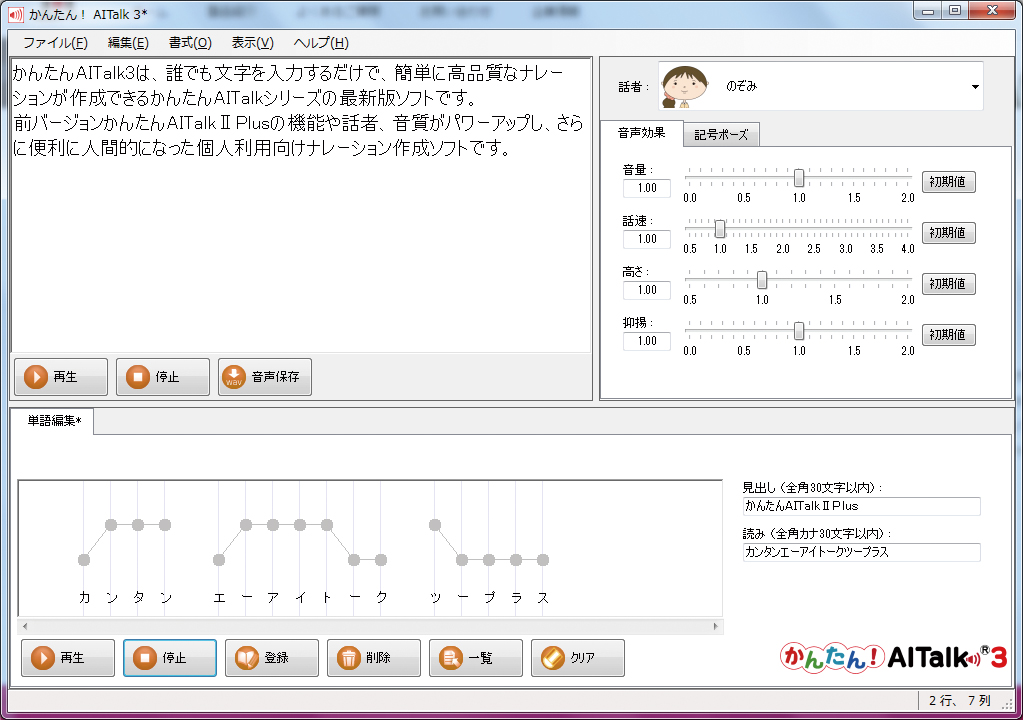Click the 抑揚 value field

(647, 341)
